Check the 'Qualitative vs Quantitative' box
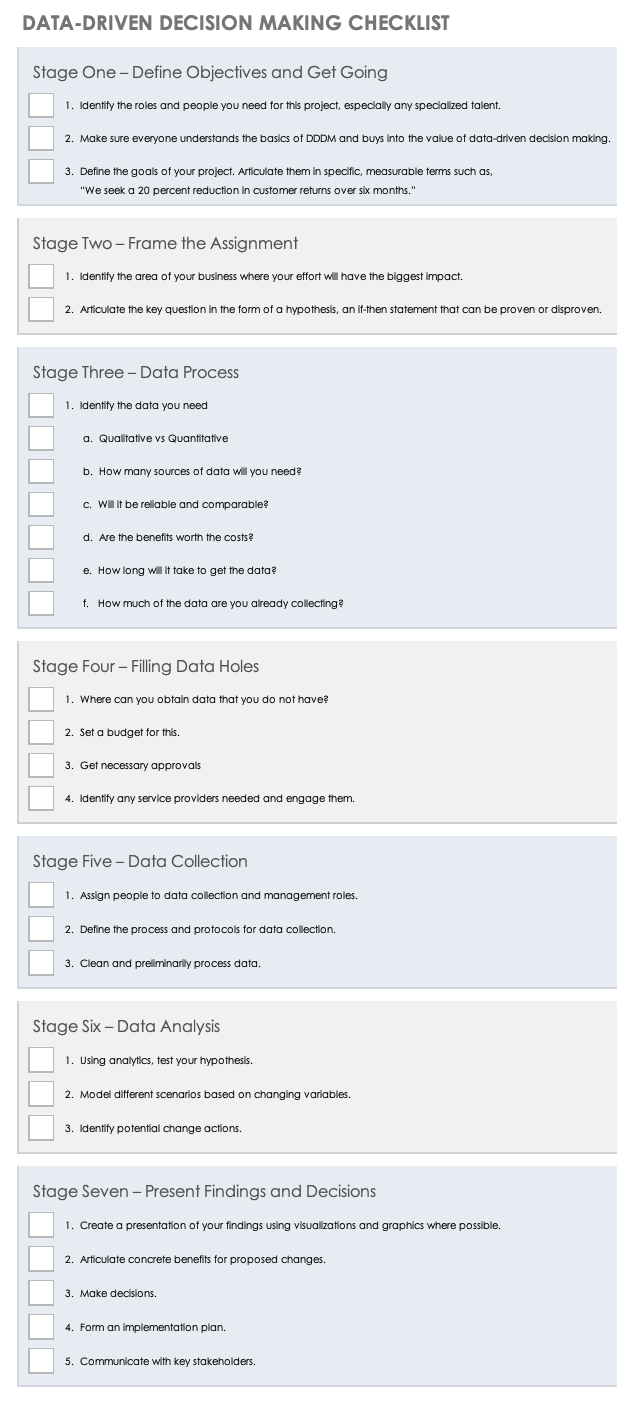Viewport: 637px width, 1413px height. [x=41, y=438]
